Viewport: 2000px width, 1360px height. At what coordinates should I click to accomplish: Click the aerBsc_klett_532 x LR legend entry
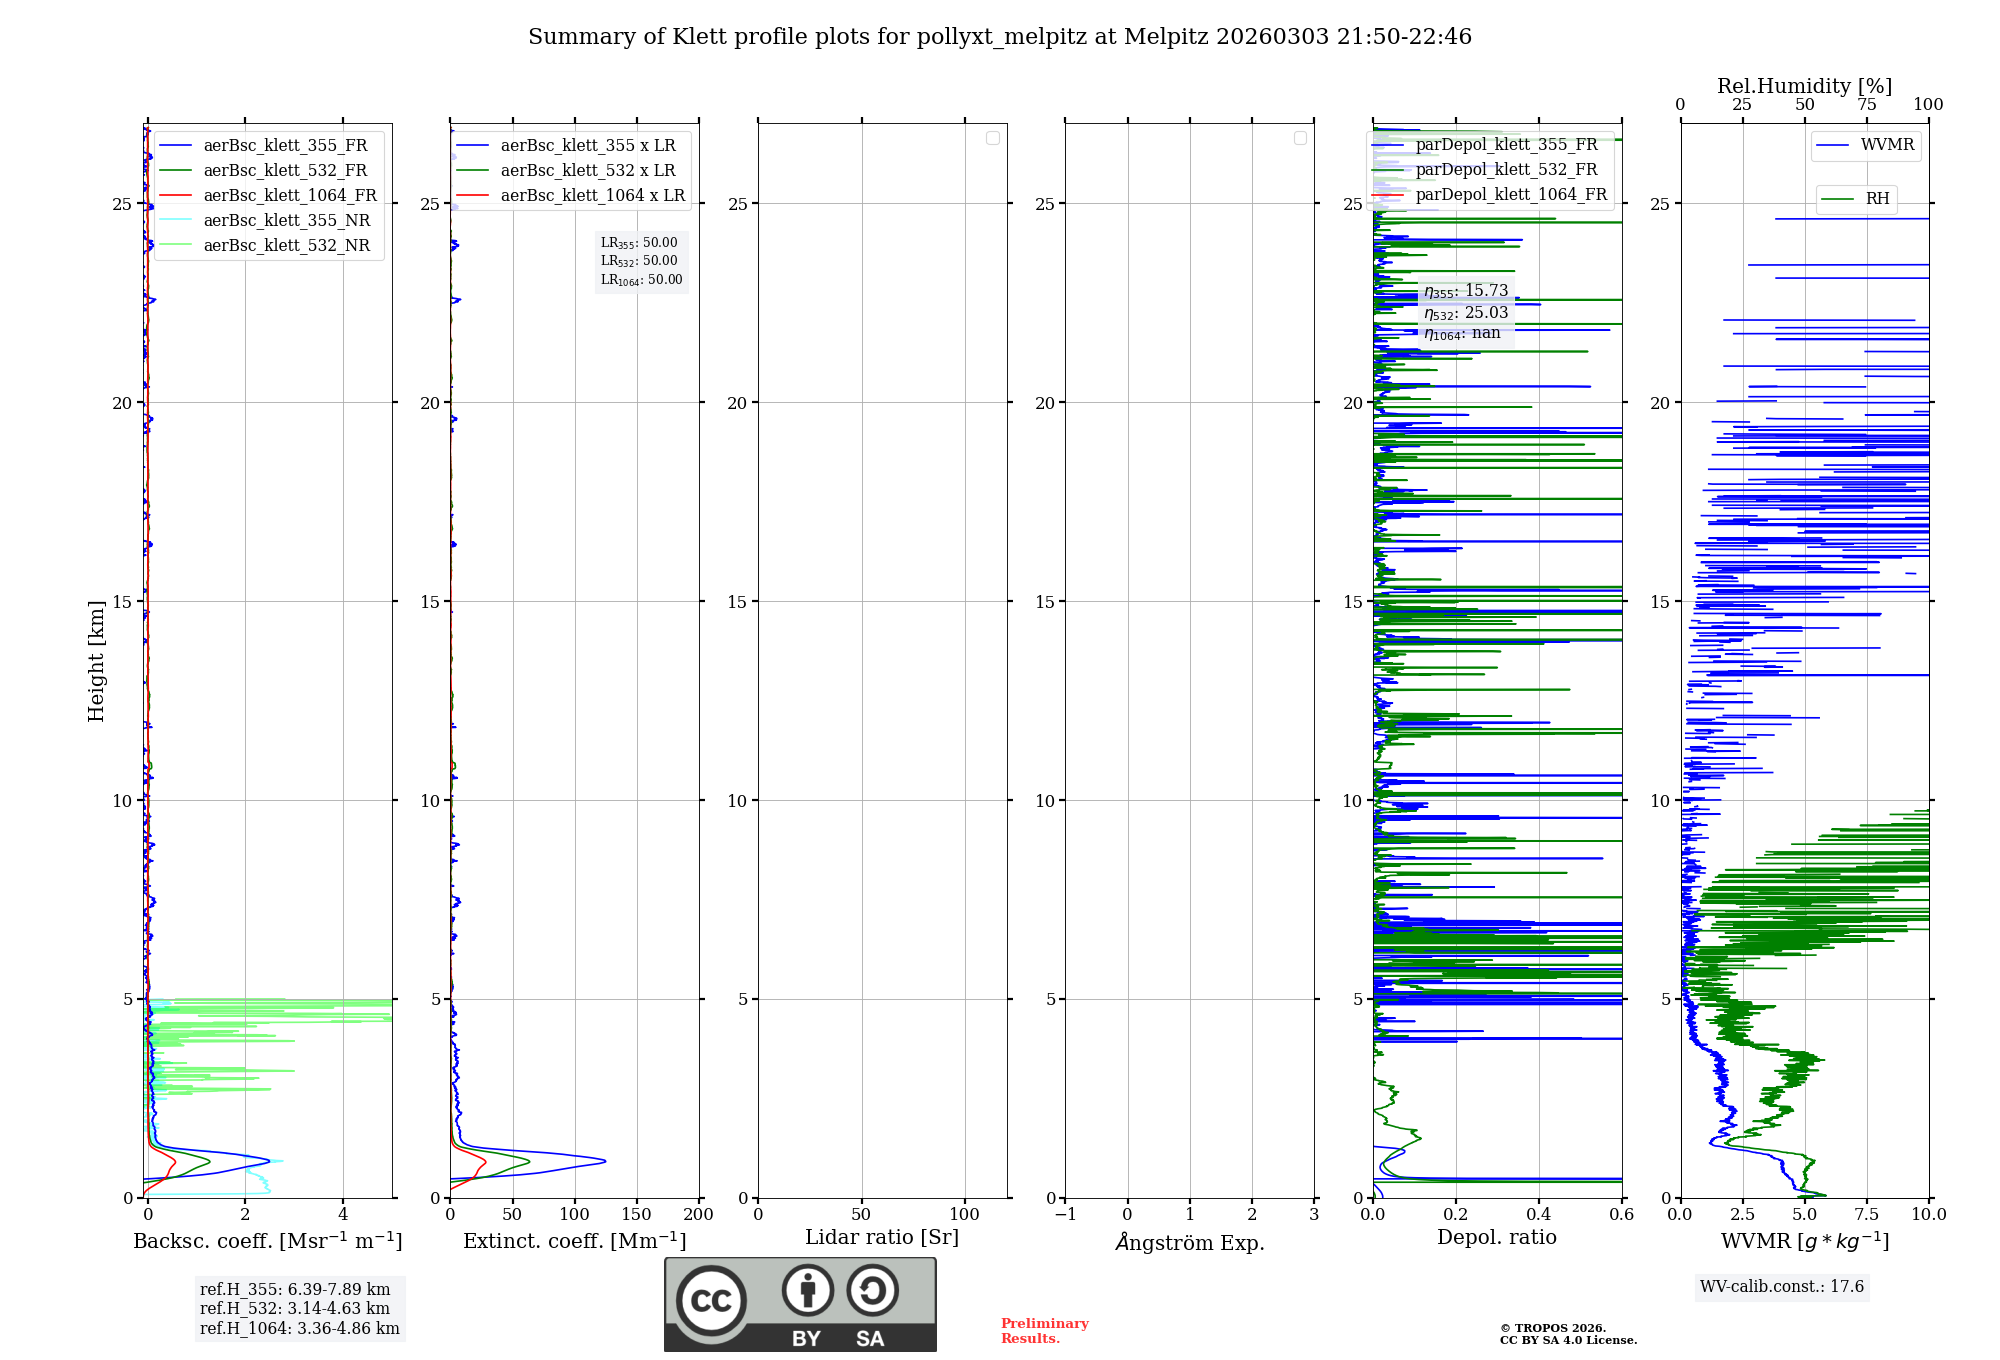point(587,171)
